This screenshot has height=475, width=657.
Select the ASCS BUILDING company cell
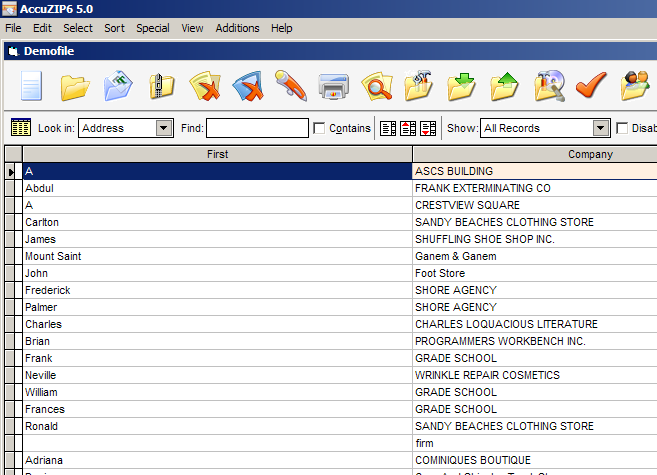535,171
